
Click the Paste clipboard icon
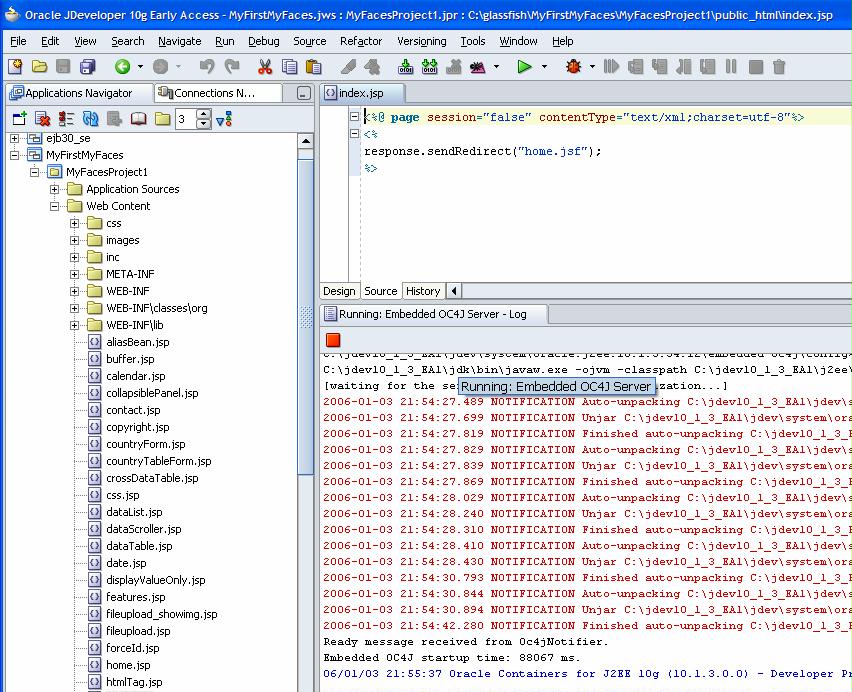point(313,67)
